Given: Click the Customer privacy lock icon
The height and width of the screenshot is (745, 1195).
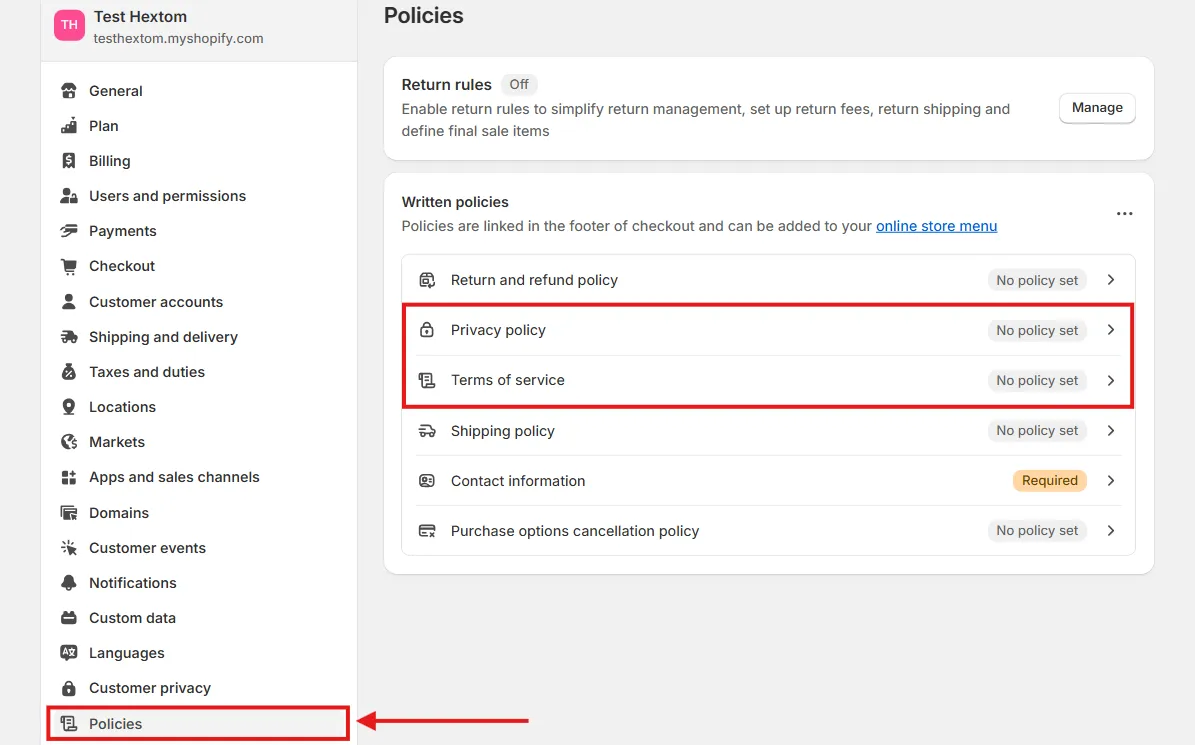Looking at the screenshot, I should [69, 688].
